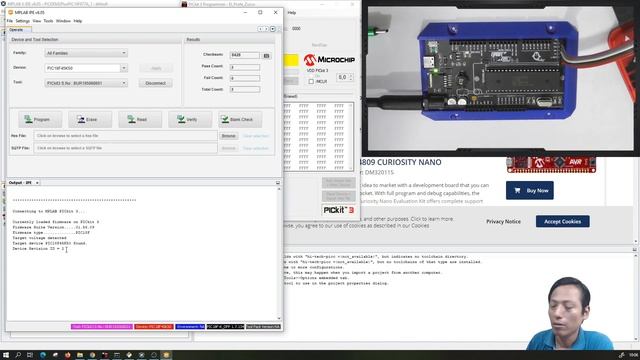This screenshot has height=360, width=640.
Task: Click the gray Tool Pack Version status label
Action: point(263,327)
